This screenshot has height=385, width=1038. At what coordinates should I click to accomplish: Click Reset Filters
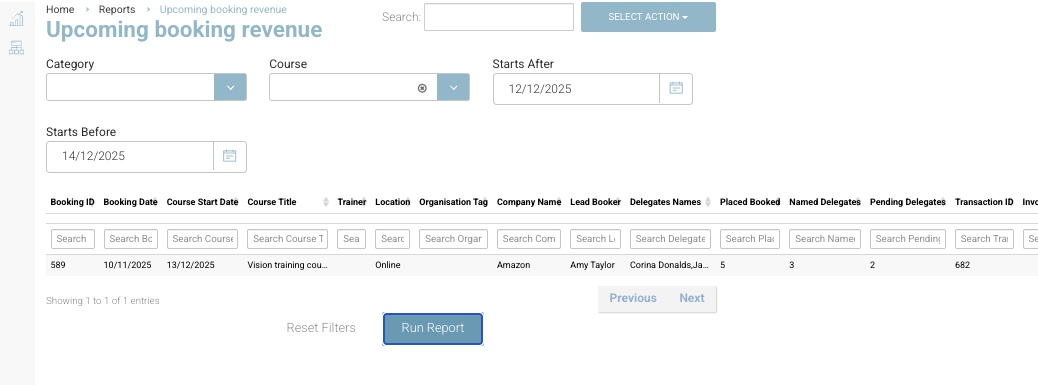tap(321, 328)
